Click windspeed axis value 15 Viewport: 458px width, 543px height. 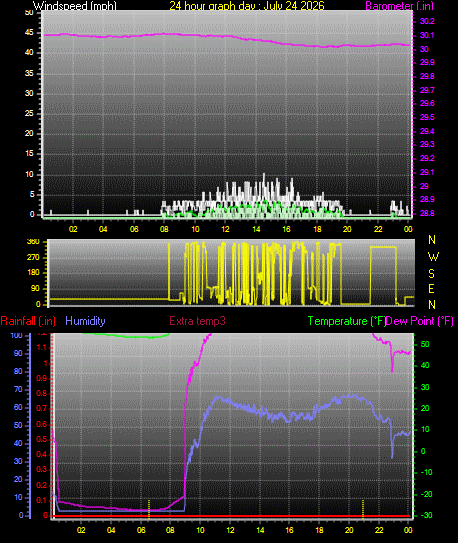pyautogui.click(x=29, y=154)
